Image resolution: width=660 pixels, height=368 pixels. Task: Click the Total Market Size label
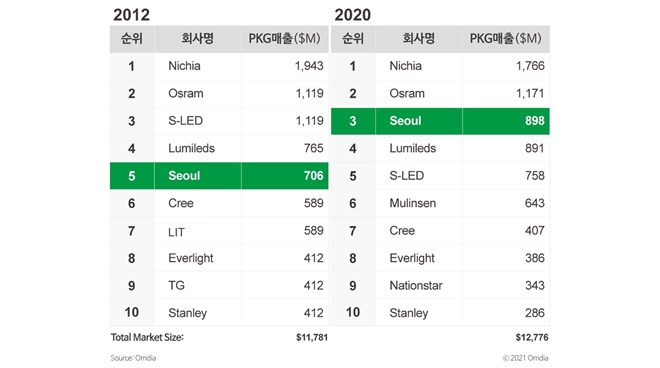point(147,337)
